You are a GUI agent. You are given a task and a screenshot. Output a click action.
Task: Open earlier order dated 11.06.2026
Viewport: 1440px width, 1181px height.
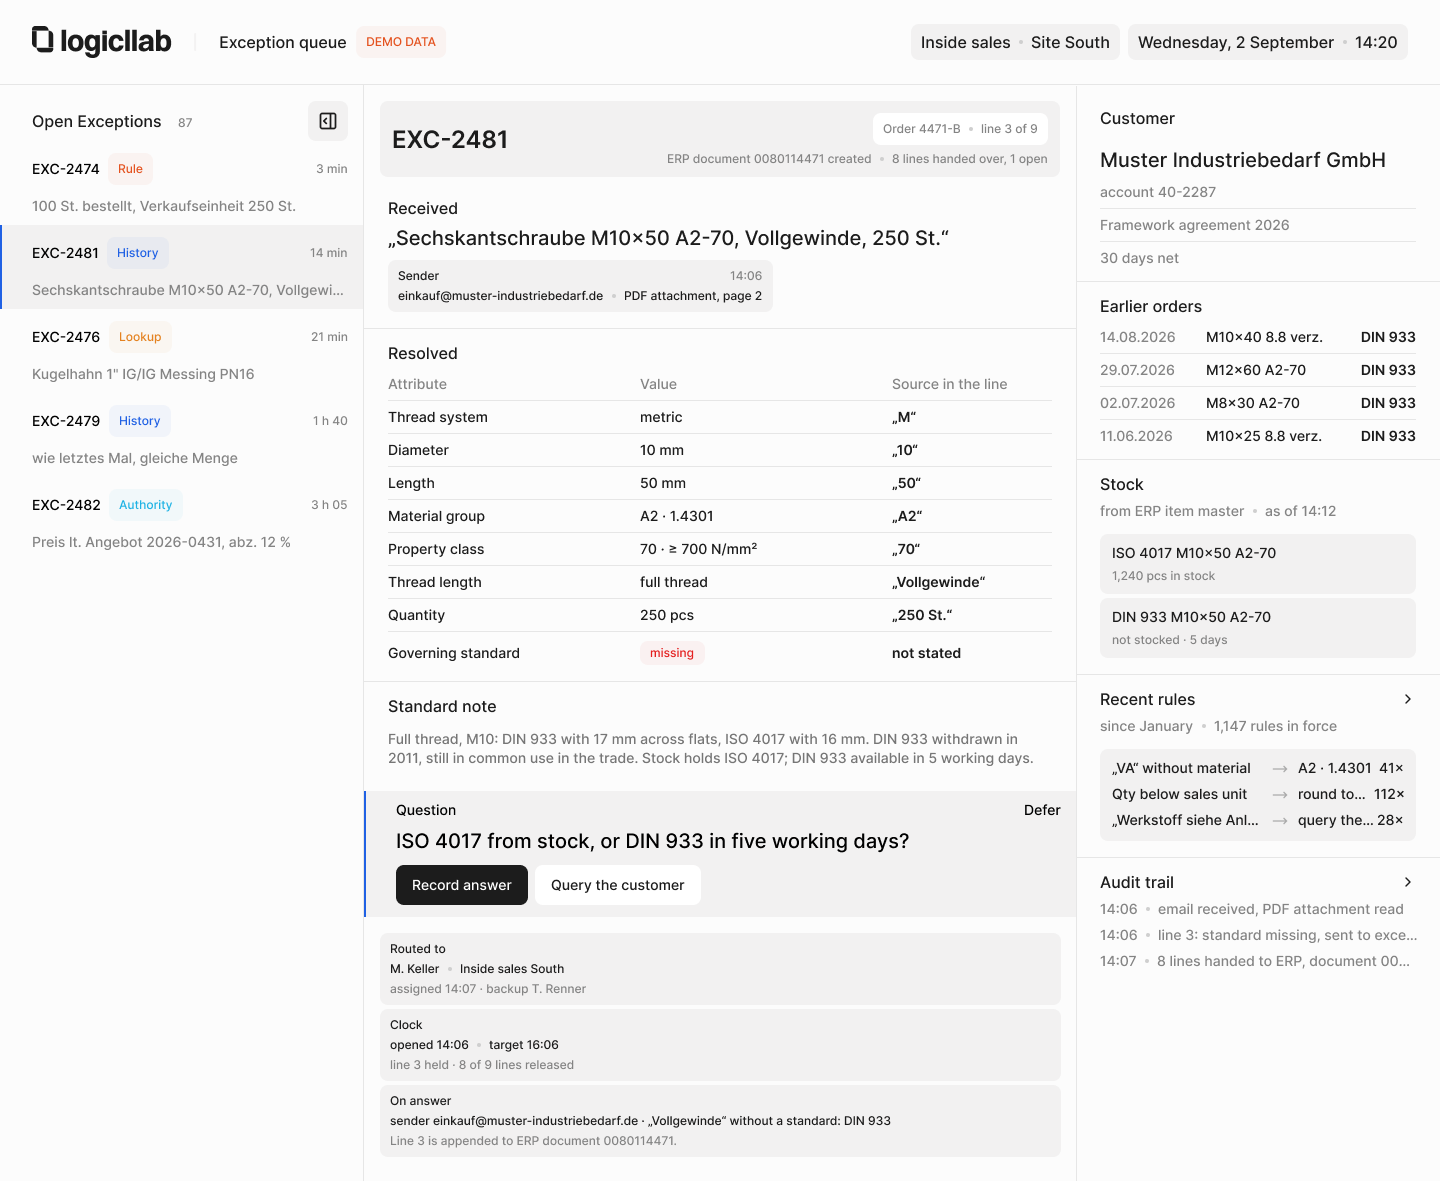tap(1258, 436)
